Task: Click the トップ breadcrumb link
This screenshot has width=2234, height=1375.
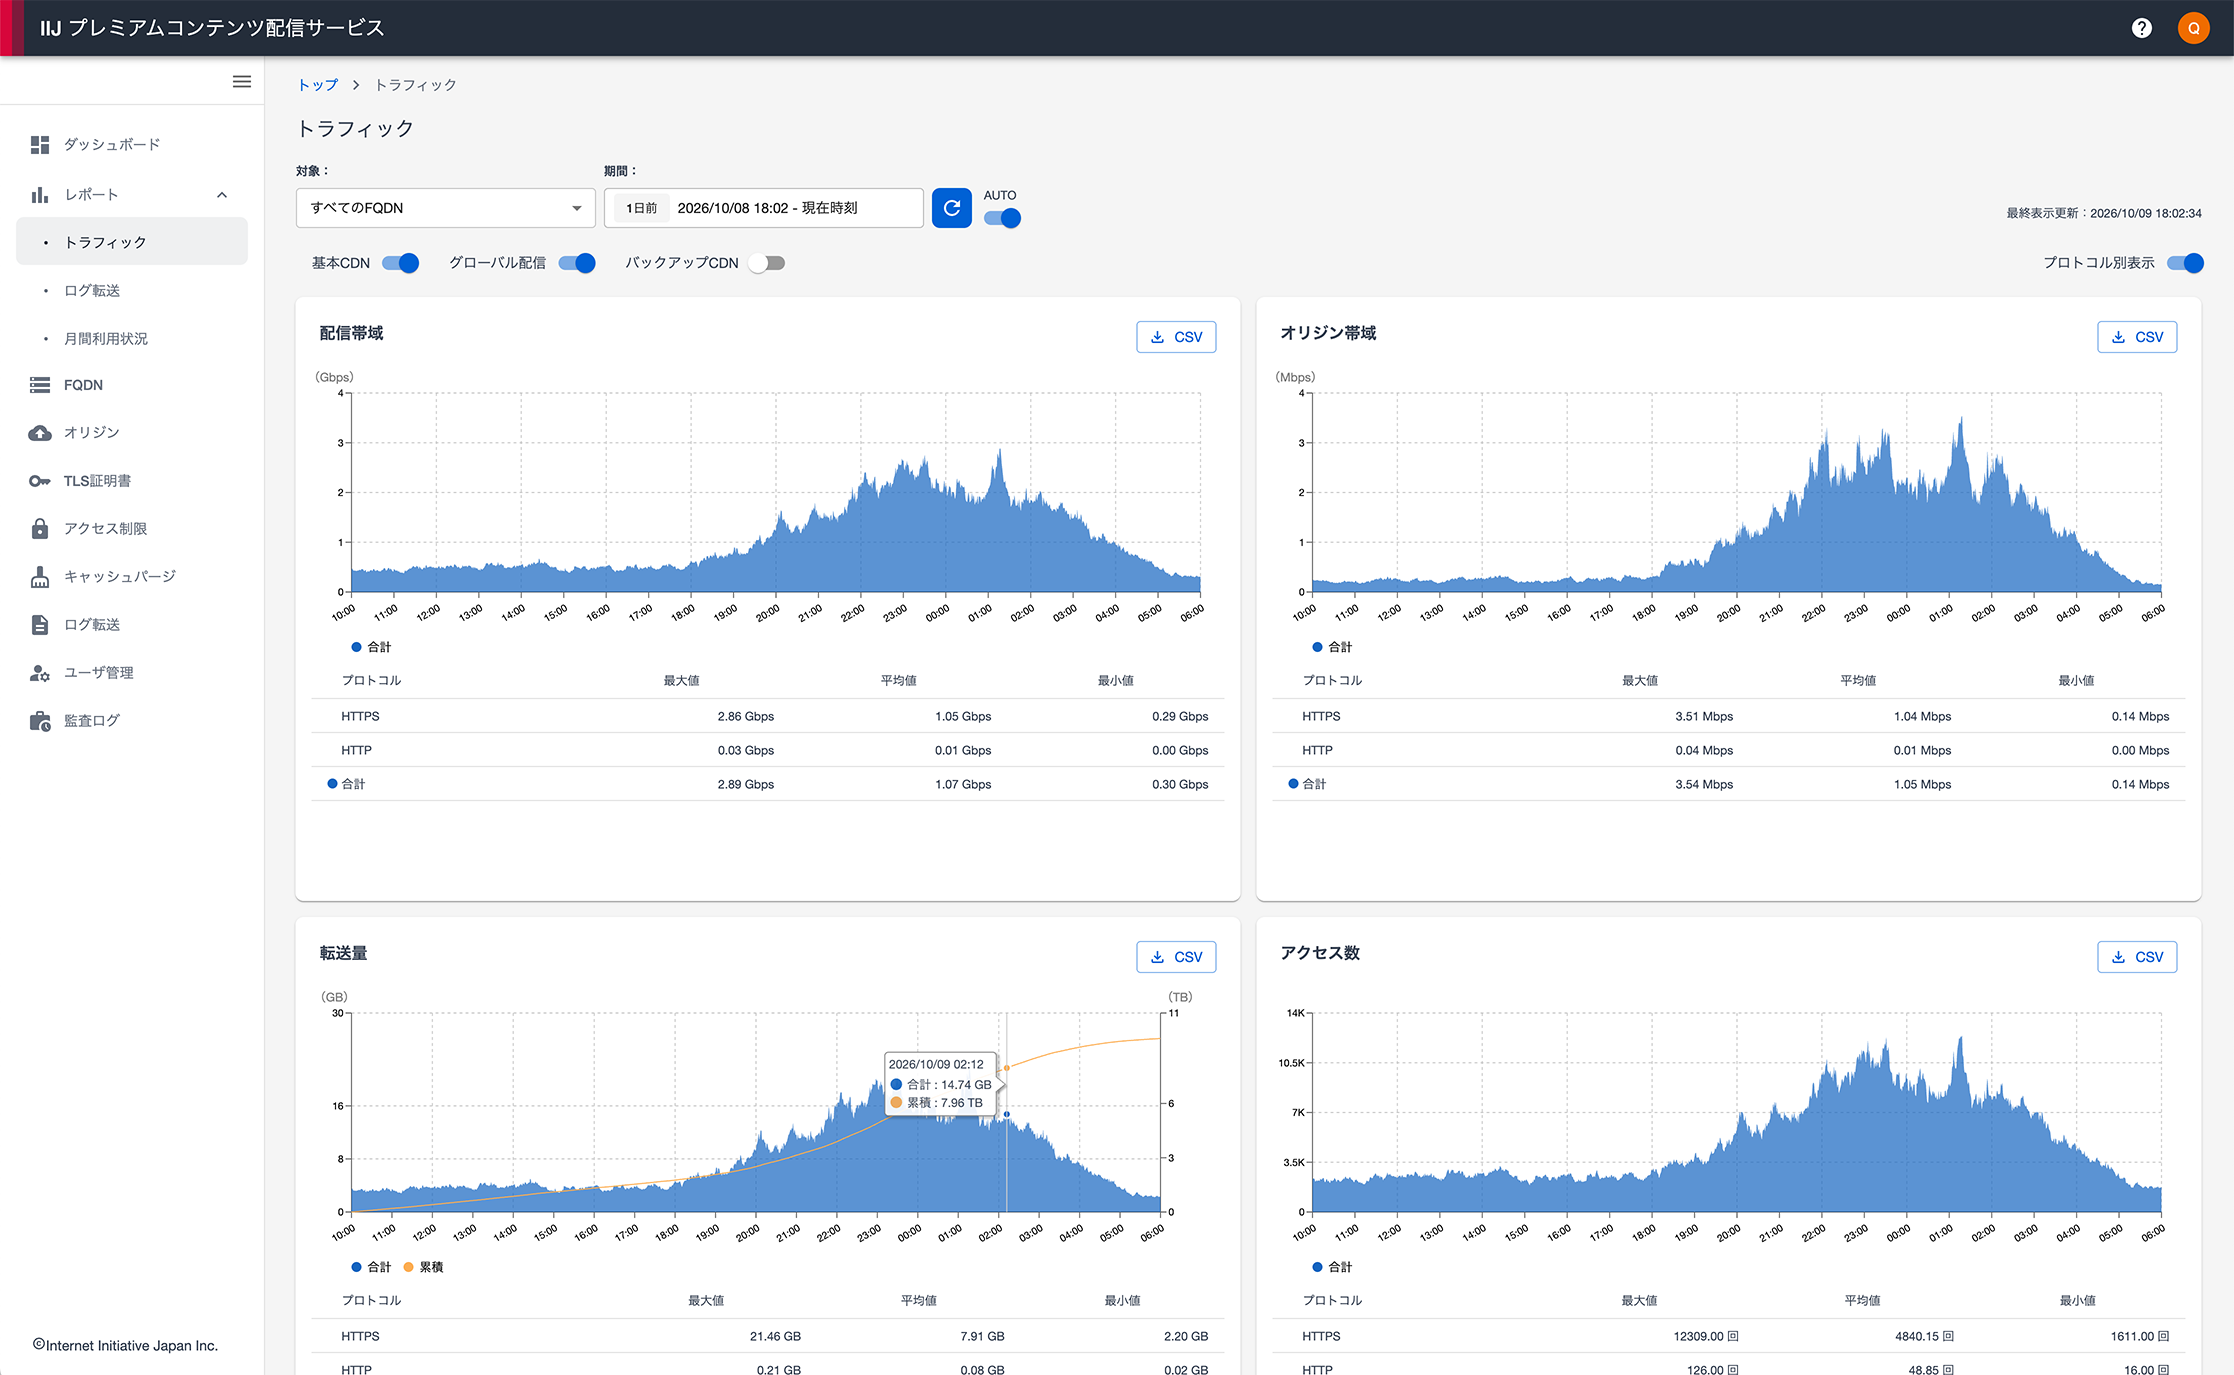Action: coord(318,85)
